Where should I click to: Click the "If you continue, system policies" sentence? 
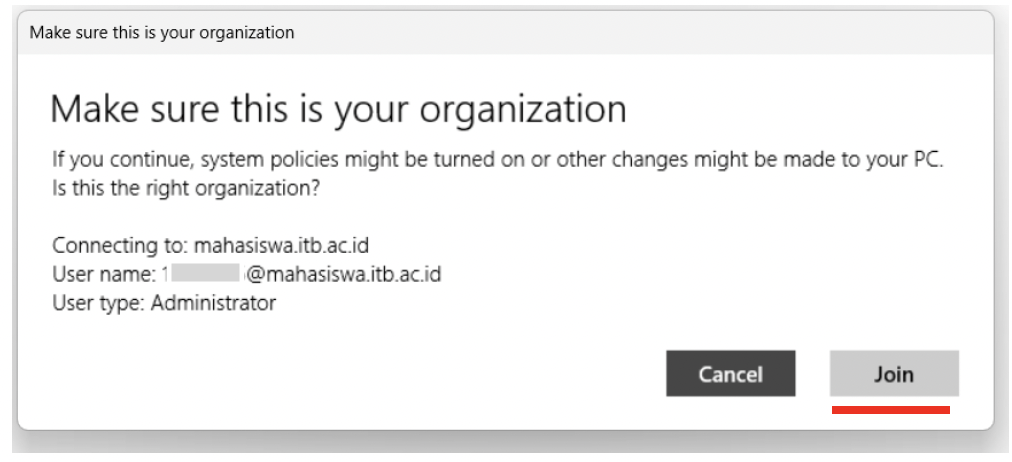498,161
